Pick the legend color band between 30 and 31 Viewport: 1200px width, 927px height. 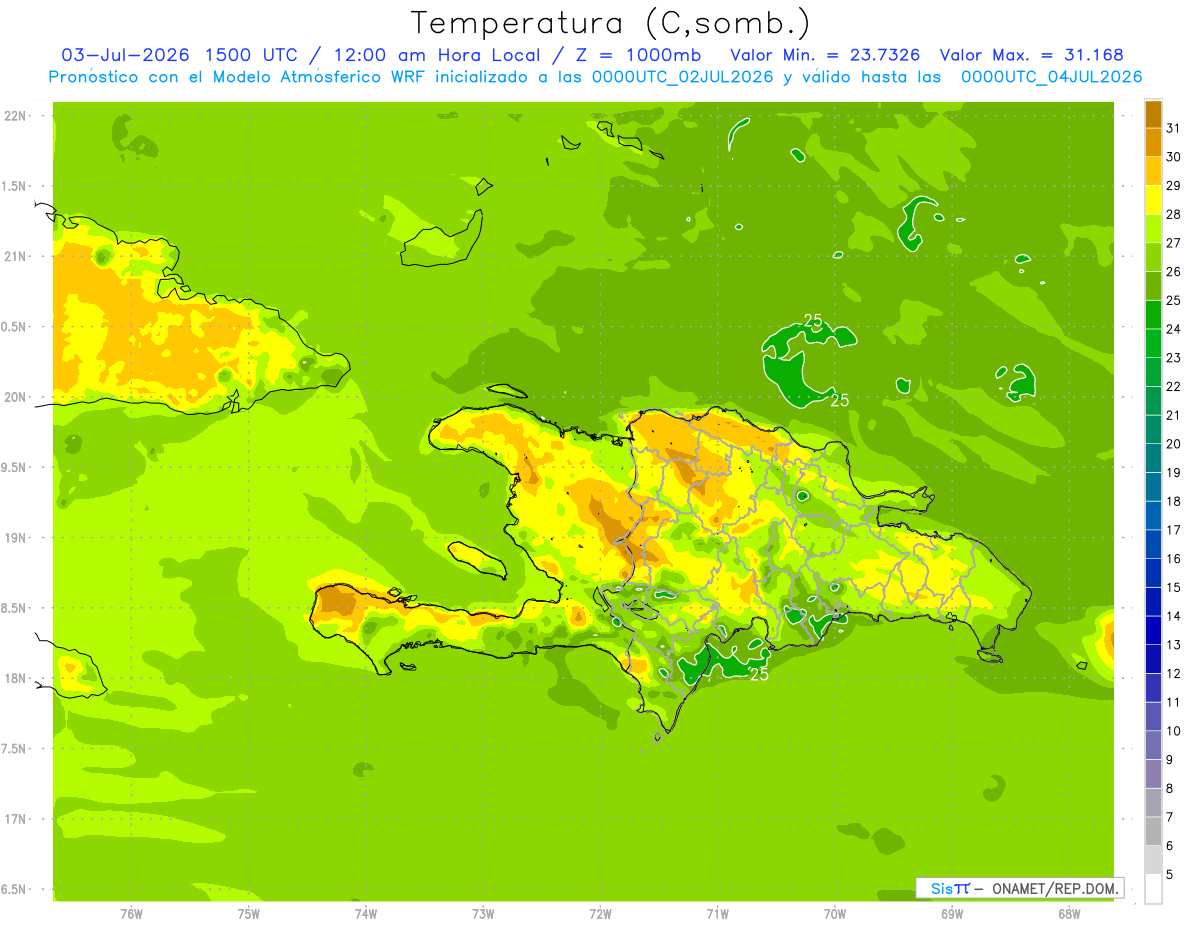click(1153, 143)
